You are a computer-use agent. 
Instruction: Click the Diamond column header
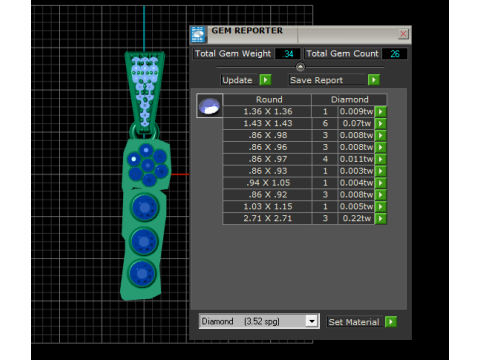click(x=349, y=99)
